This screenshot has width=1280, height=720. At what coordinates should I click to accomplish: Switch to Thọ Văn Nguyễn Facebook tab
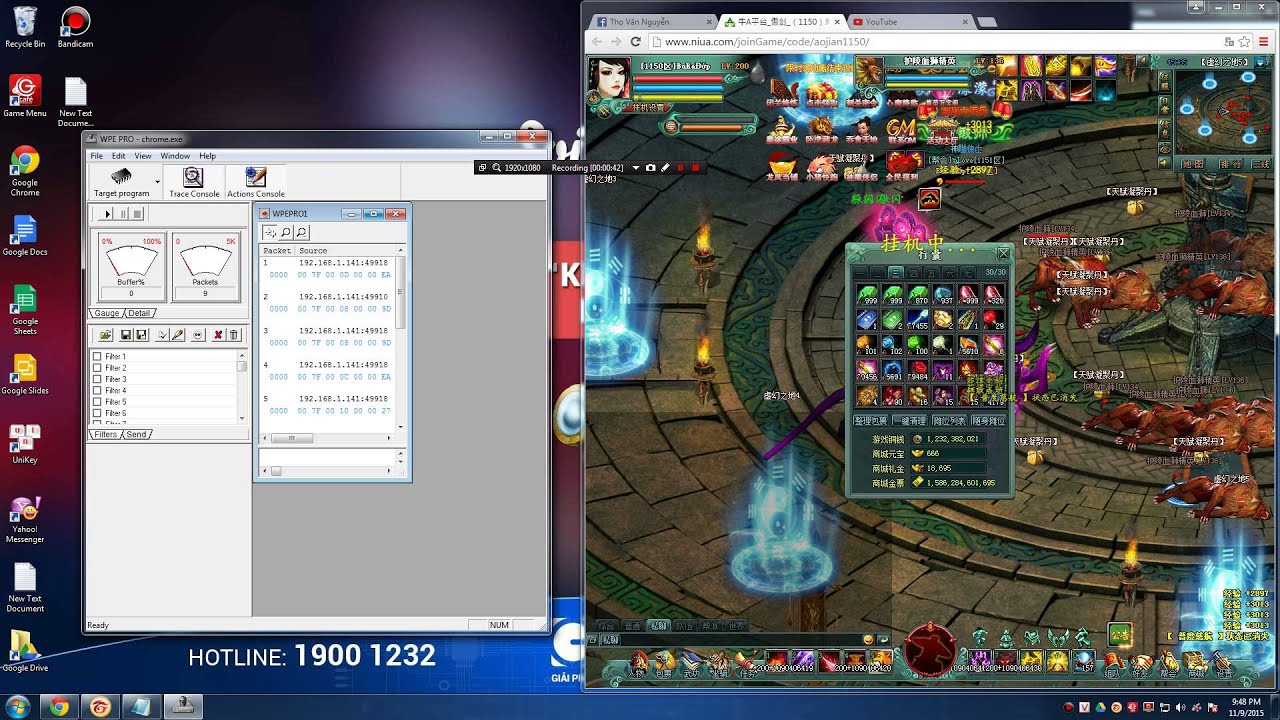[x=650, y=21]
